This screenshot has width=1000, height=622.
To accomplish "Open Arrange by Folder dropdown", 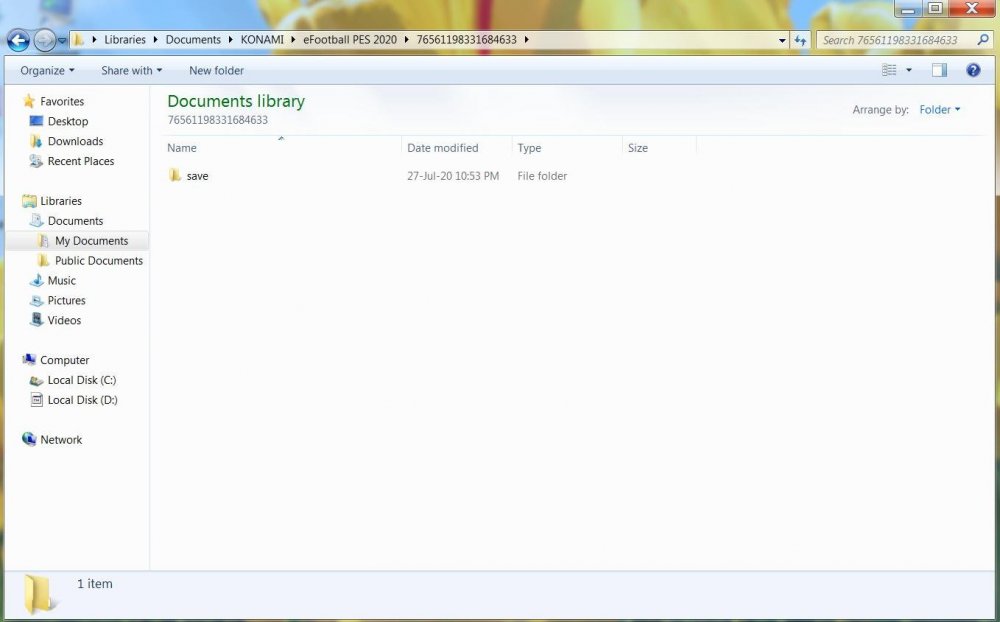I will pyautogui.click(x=939, y=110).
